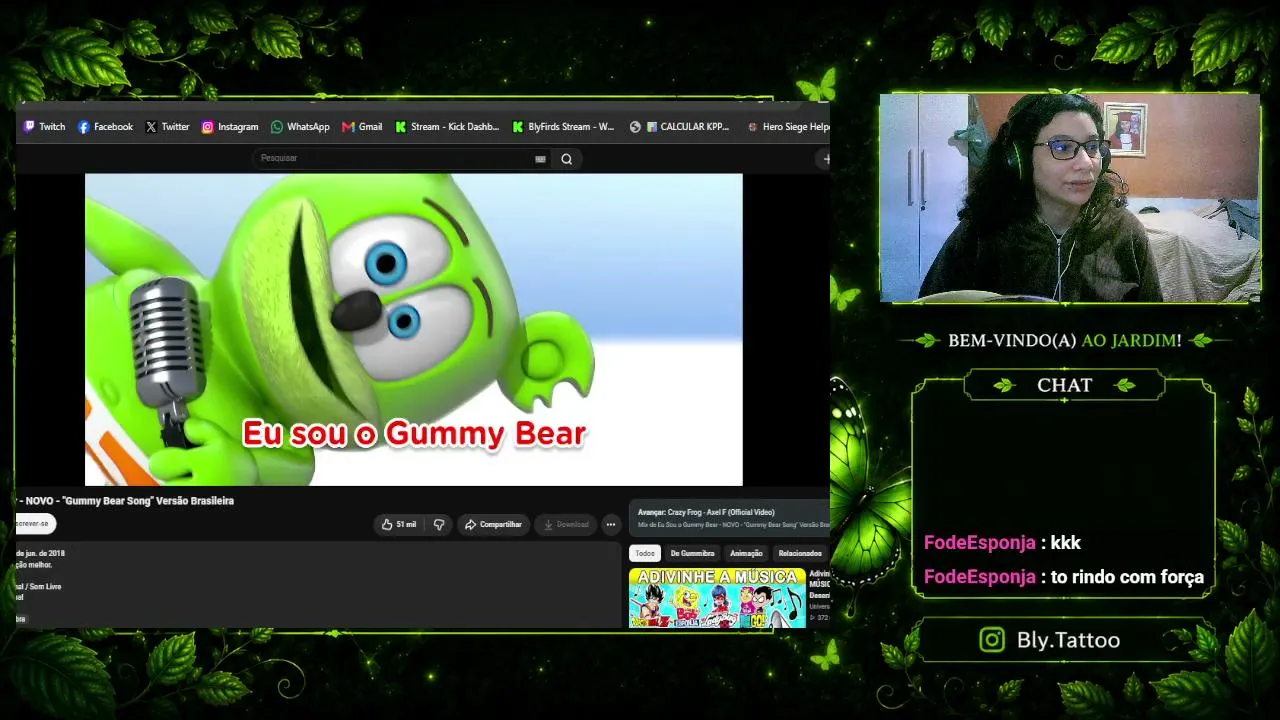Select the Todos filter chip
This screenshot has width=1280, height=720.
pos(645,553)
